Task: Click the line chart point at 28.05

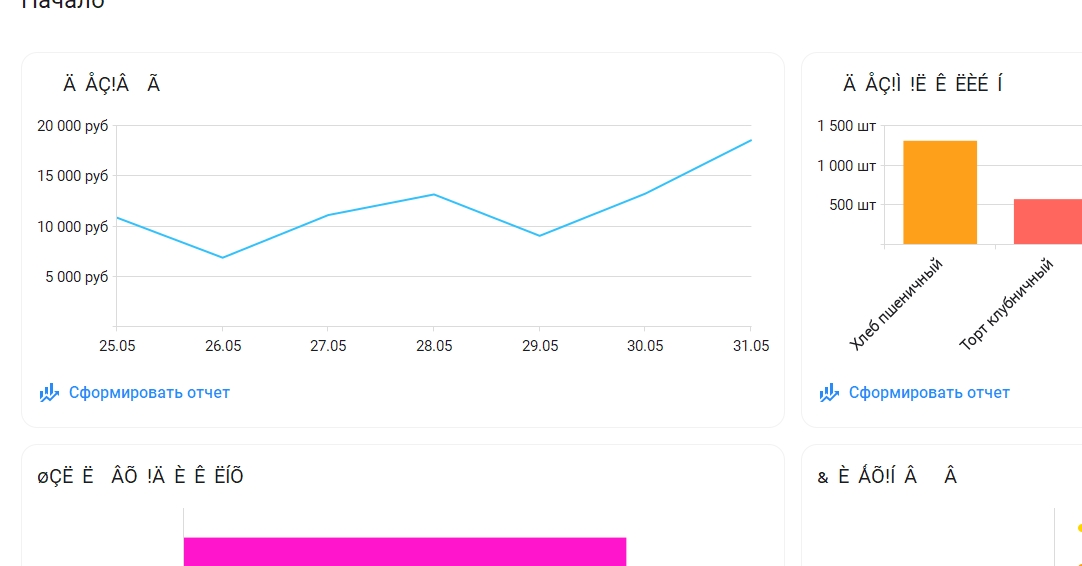Action: coord(433,195)
